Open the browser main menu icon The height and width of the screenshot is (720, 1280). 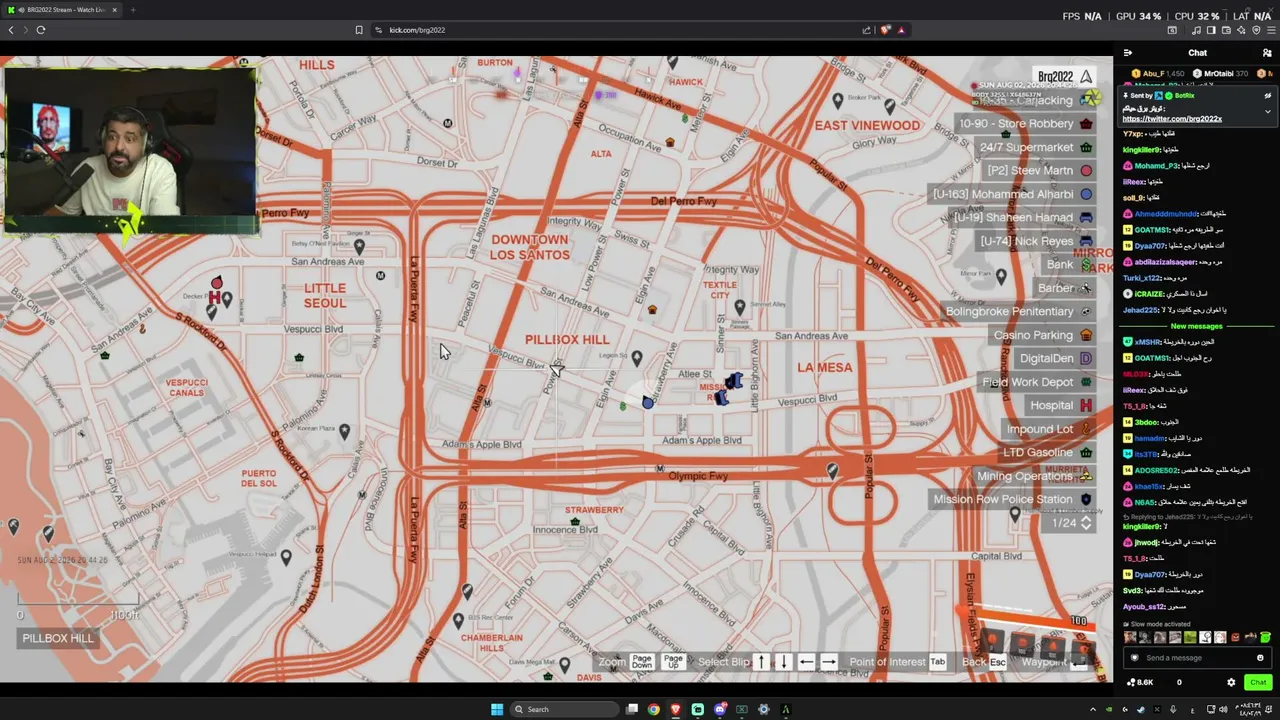coord(1271,30)
